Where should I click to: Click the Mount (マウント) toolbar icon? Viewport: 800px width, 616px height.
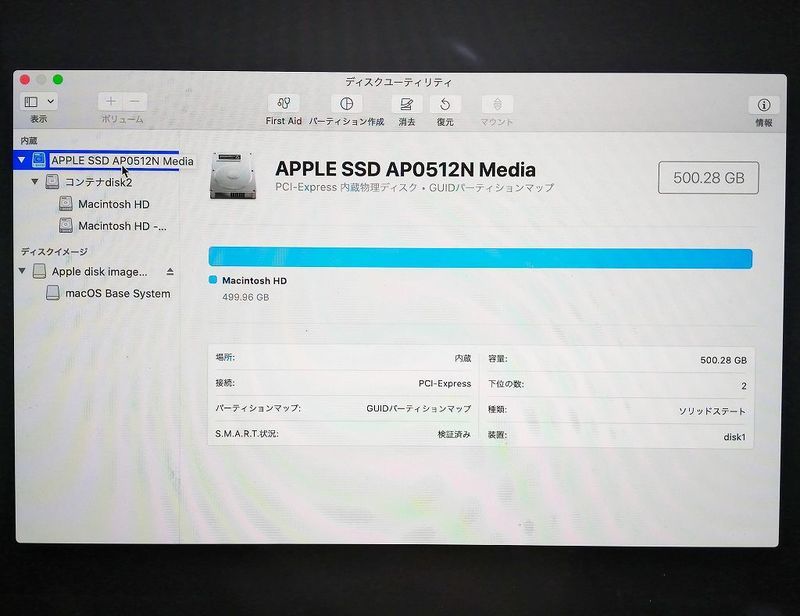click(497, 105)
